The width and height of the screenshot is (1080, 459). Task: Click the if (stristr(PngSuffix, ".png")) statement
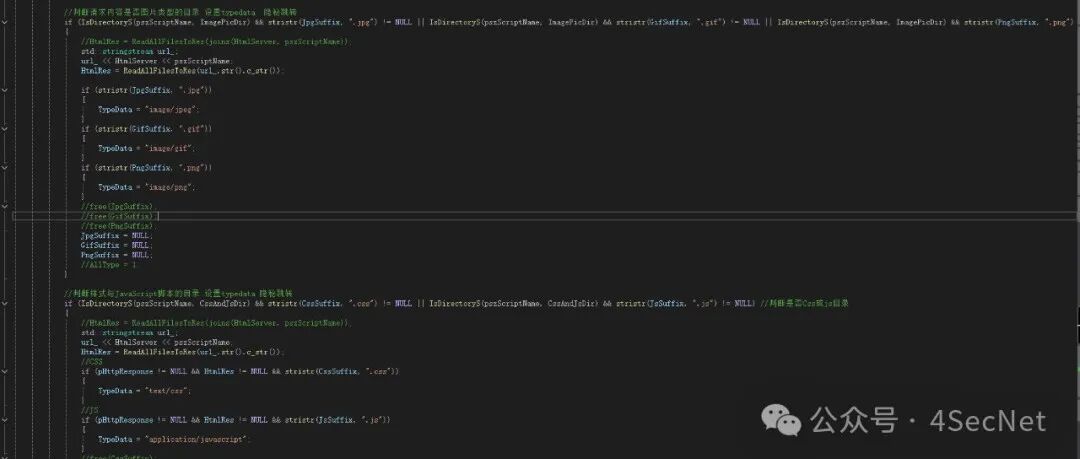pos(146,167)
